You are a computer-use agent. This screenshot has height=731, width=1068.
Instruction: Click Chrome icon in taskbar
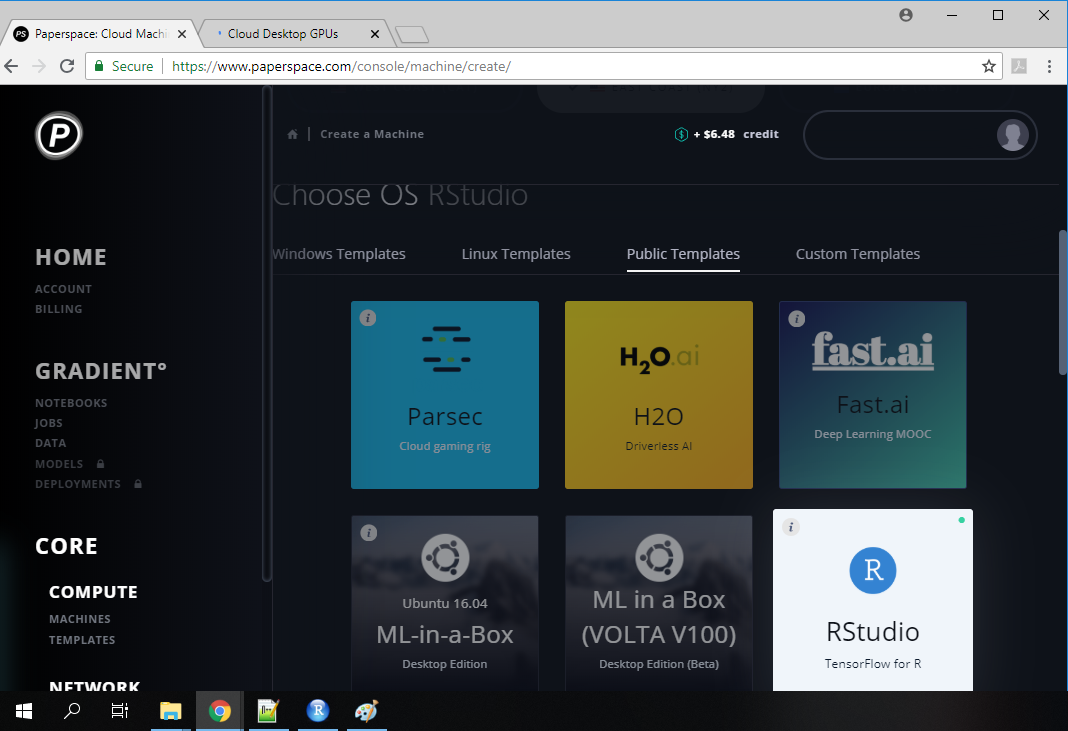[219, 711]
